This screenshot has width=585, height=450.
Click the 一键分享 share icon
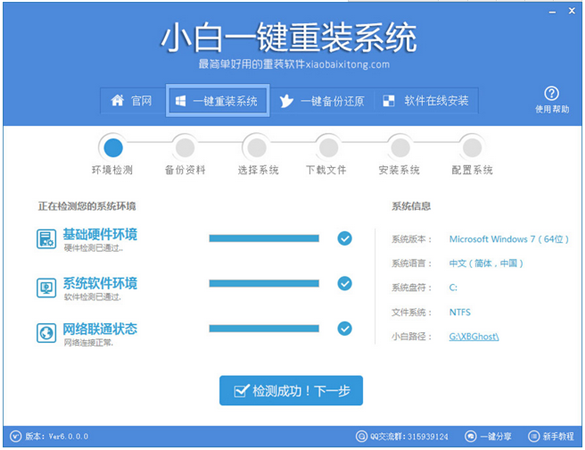[471, 436]
